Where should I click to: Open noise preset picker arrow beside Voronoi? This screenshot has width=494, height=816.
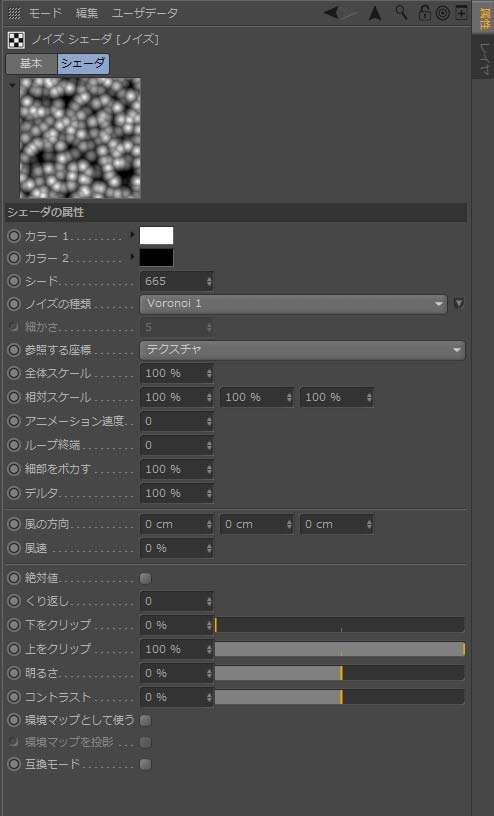[459, 303]
